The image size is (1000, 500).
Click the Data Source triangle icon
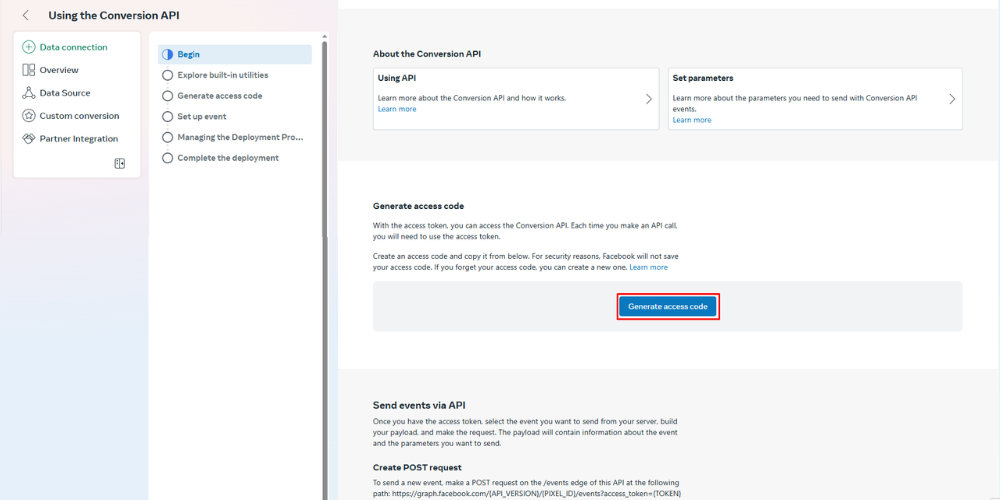(x=29, y=93)
